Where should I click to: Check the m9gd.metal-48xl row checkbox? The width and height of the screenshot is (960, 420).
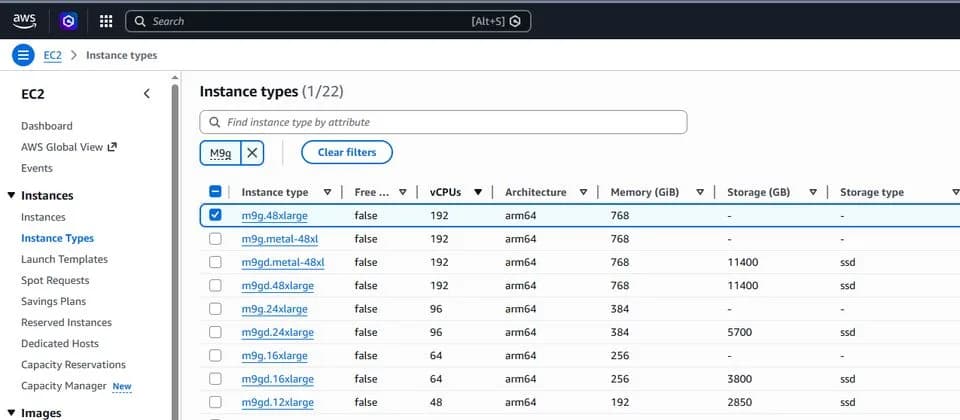pyautogui.click(x=215, y=262)
